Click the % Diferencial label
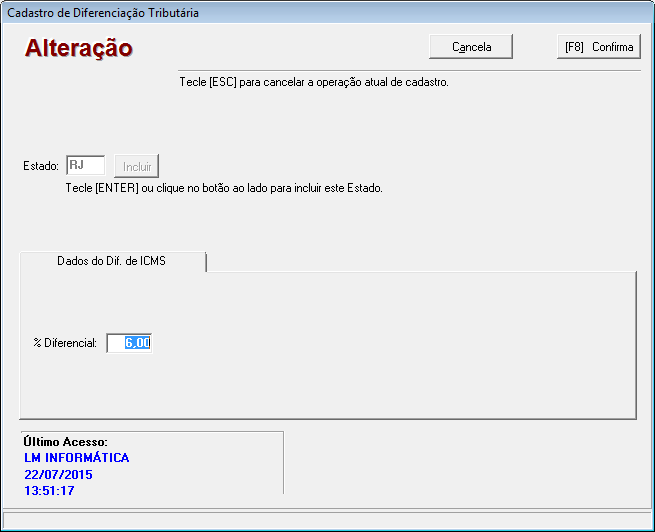The width and height of the screenshot is (655, 532). [x=65, y=343]
